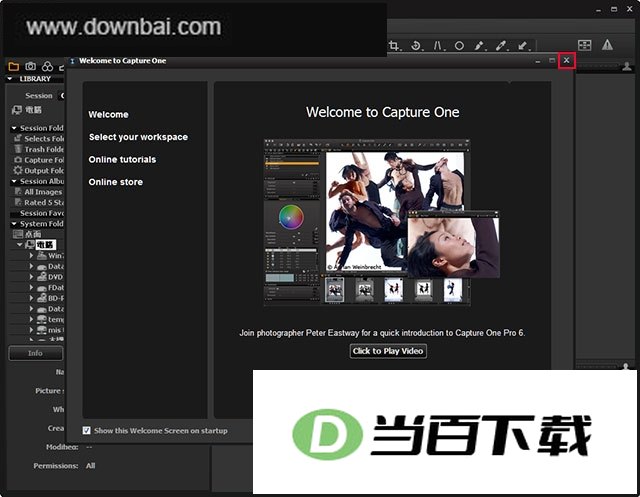Collapse the Session Folders group

click(14, 128)
